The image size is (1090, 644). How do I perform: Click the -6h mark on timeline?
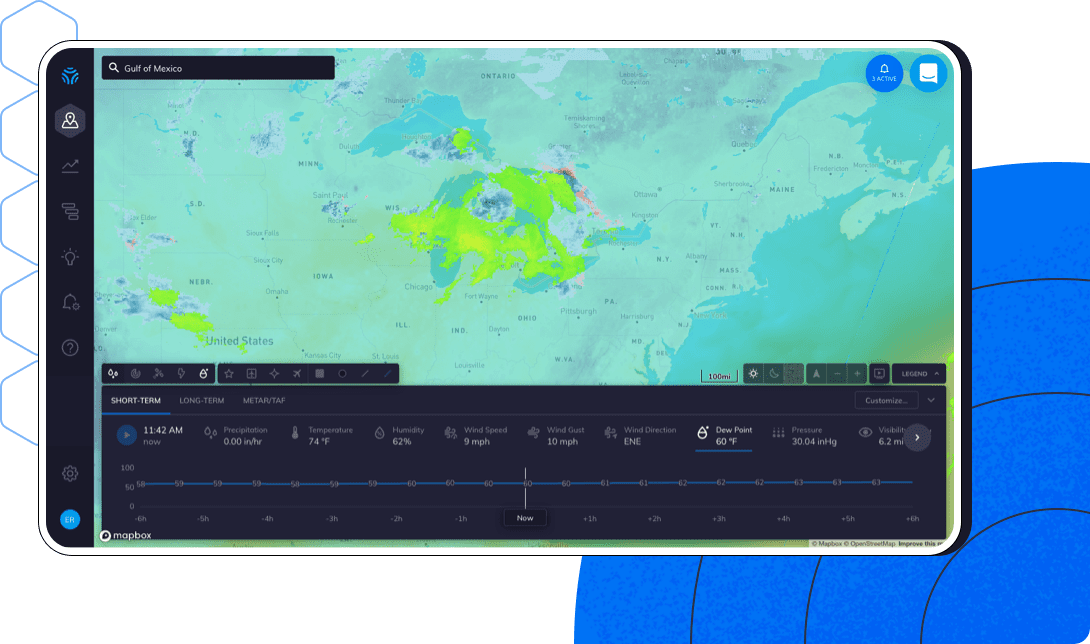pos(140,519)
